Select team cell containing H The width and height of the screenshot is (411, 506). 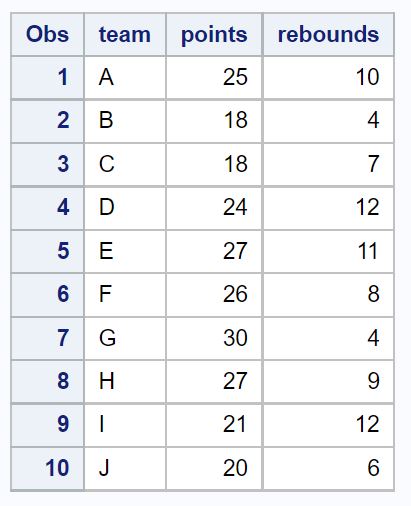[x=125, y=381]
